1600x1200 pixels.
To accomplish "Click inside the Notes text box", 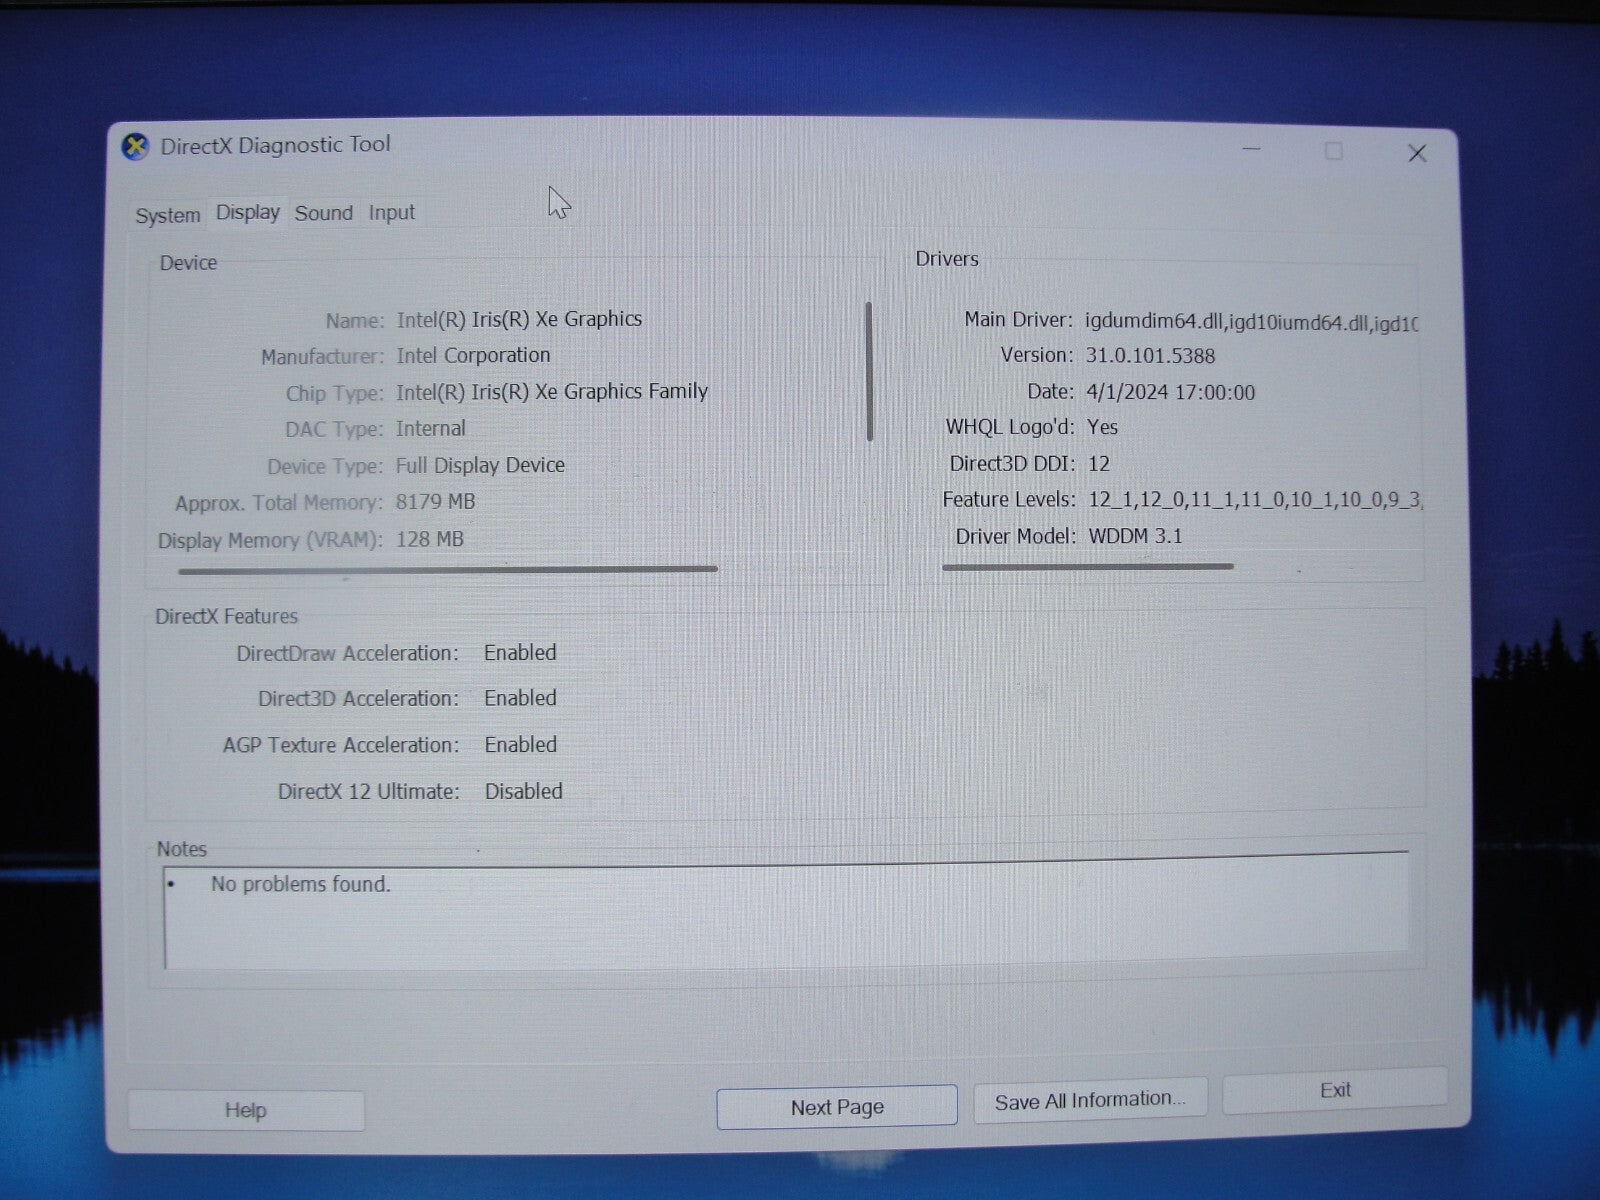I will tap(785, 915).
